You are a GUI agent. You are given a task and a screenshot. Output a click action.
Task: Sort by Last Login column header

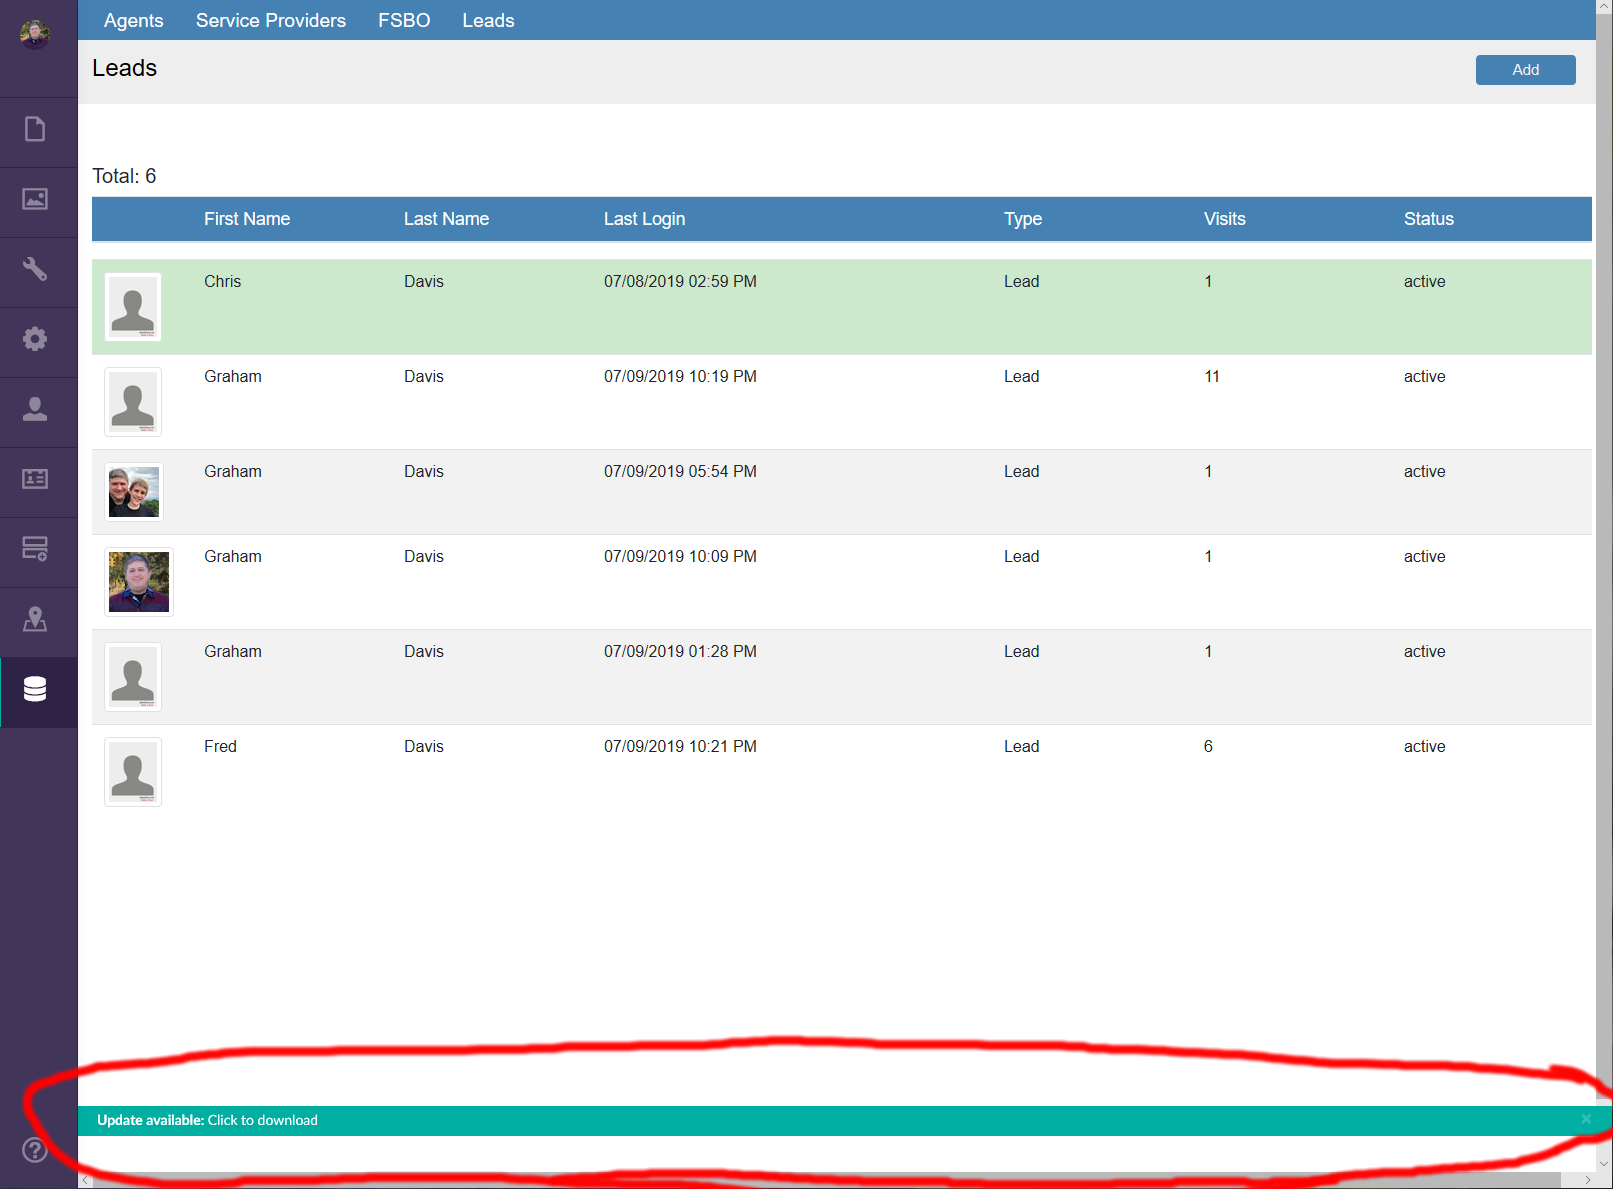[x=644, y=219]
